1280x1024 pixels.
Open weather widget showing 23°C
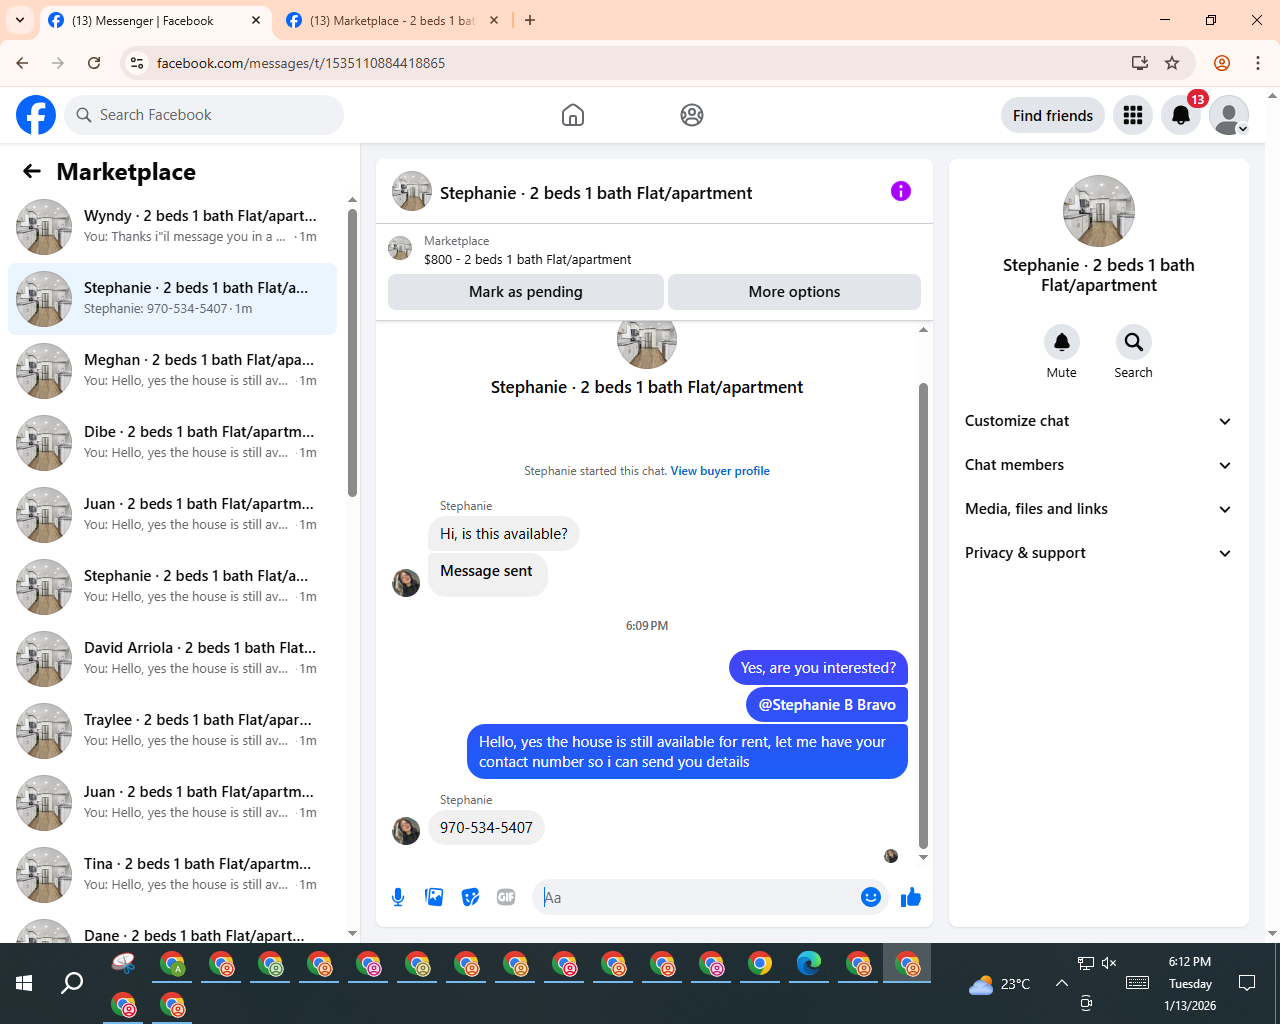999,984
